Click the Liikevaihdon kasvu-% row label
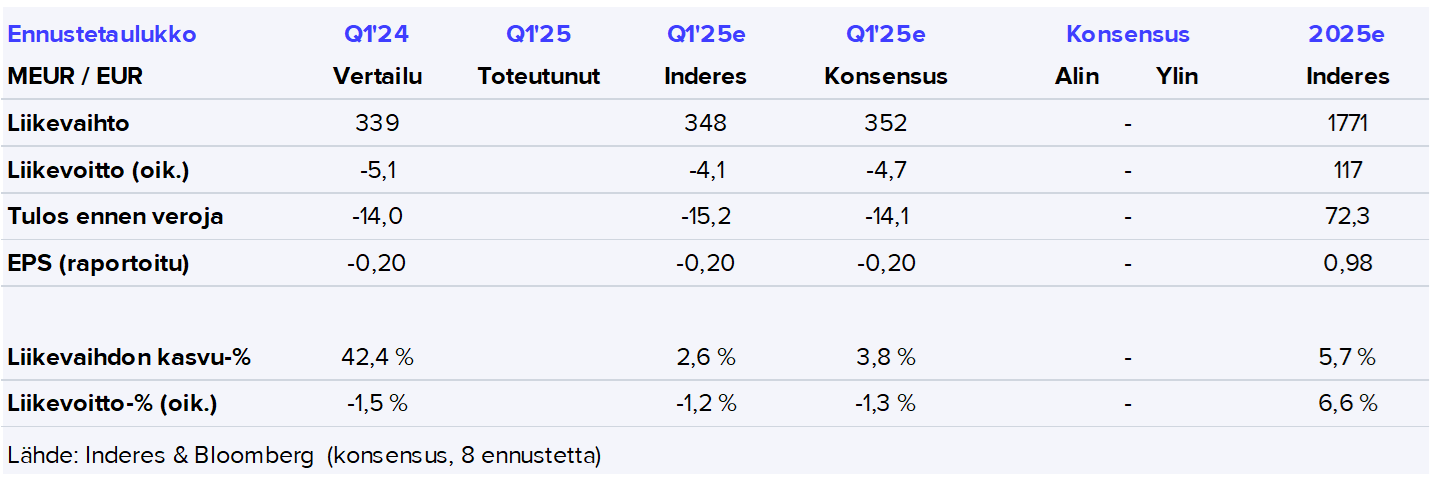The image size is (1433, 479). coord(129,357)
